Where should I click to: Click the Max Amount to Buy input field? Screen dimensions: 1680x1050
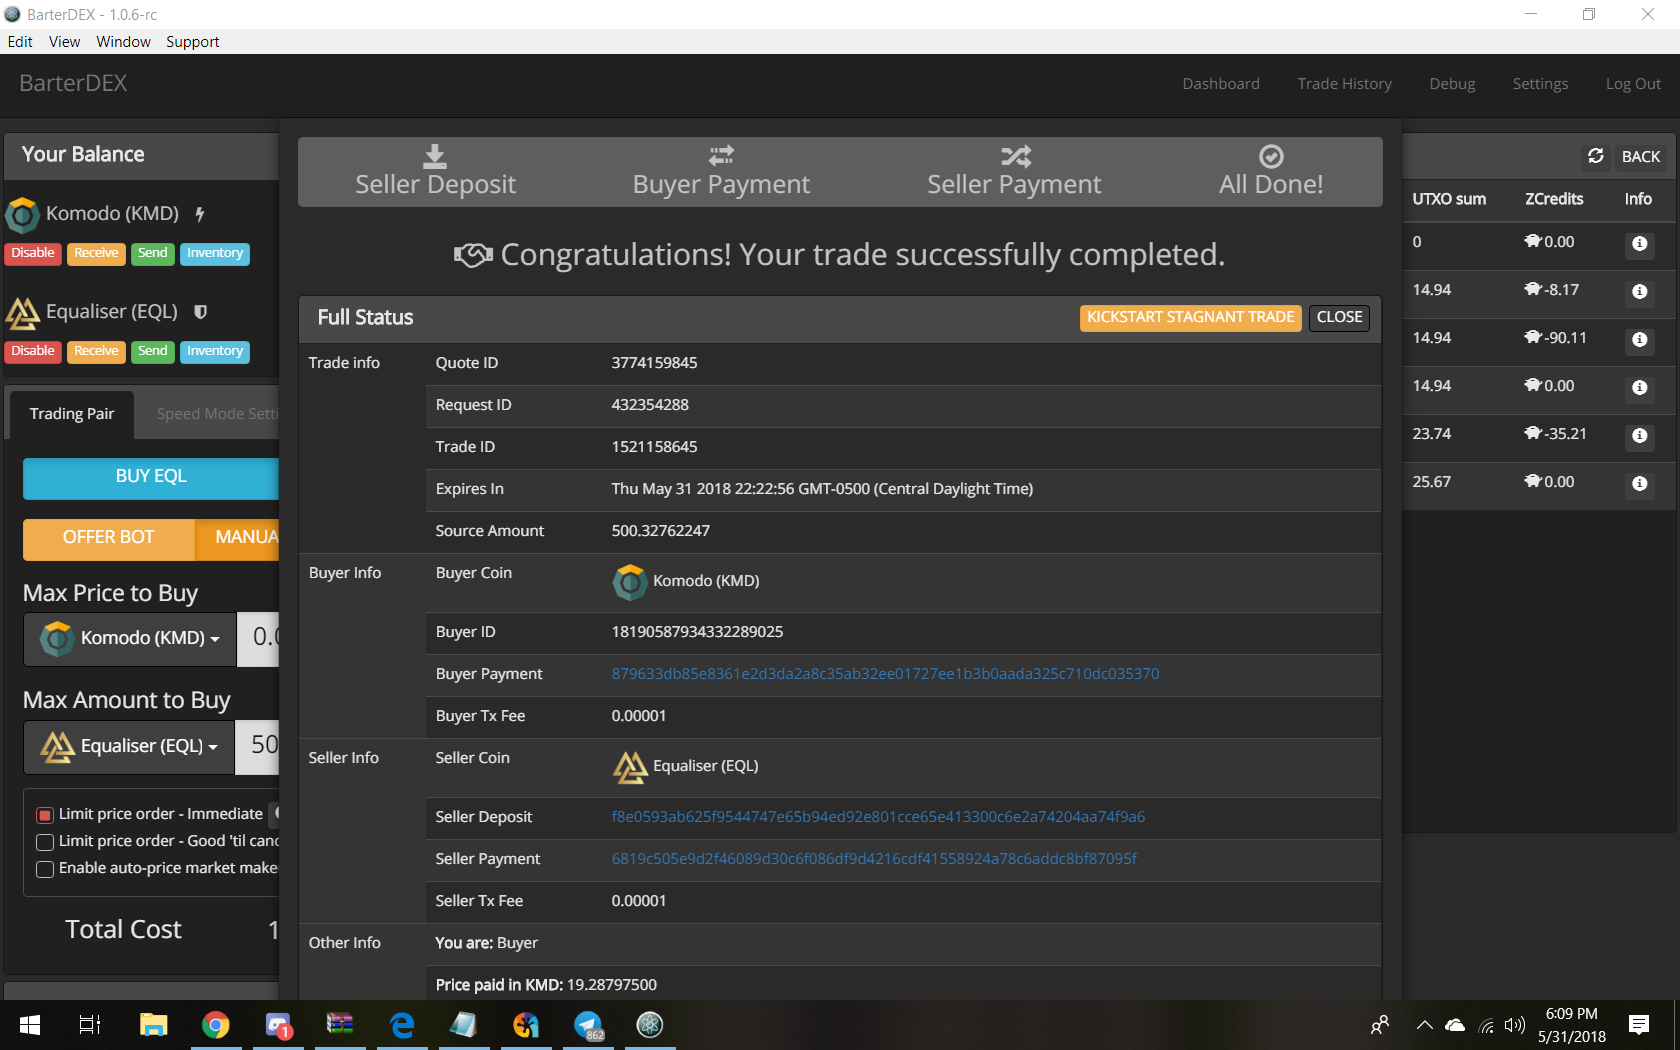click(258, 747)
